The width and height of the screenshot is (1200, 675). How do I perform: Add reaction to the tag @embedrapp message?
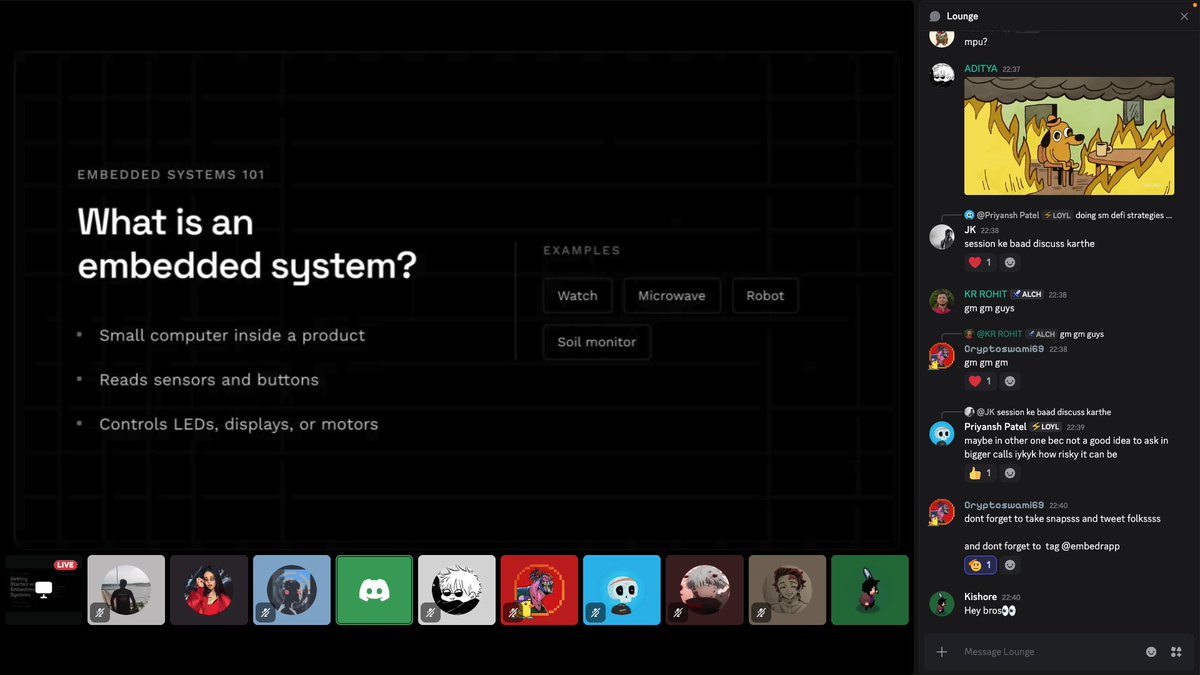pos(1010,565)
